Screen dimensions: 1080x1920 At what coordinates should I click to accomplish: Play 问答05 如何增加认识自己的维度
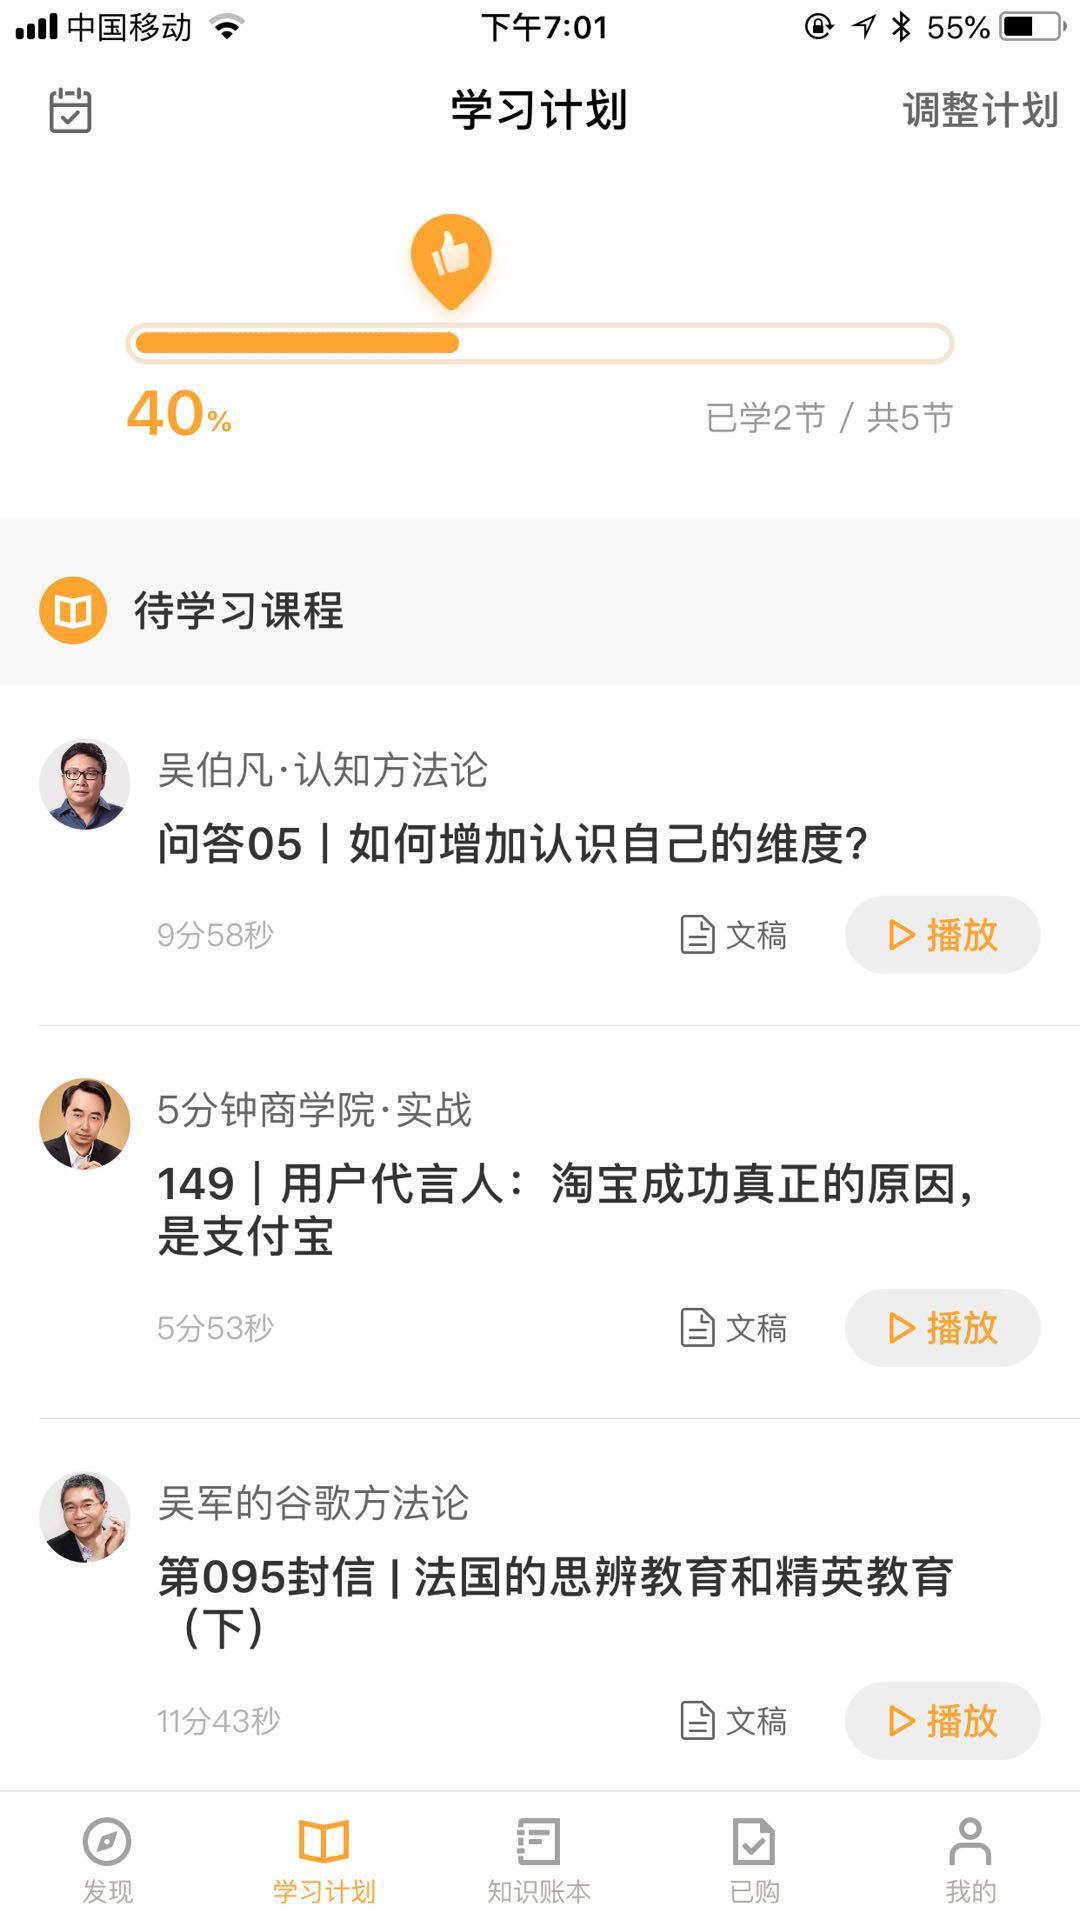942,935
